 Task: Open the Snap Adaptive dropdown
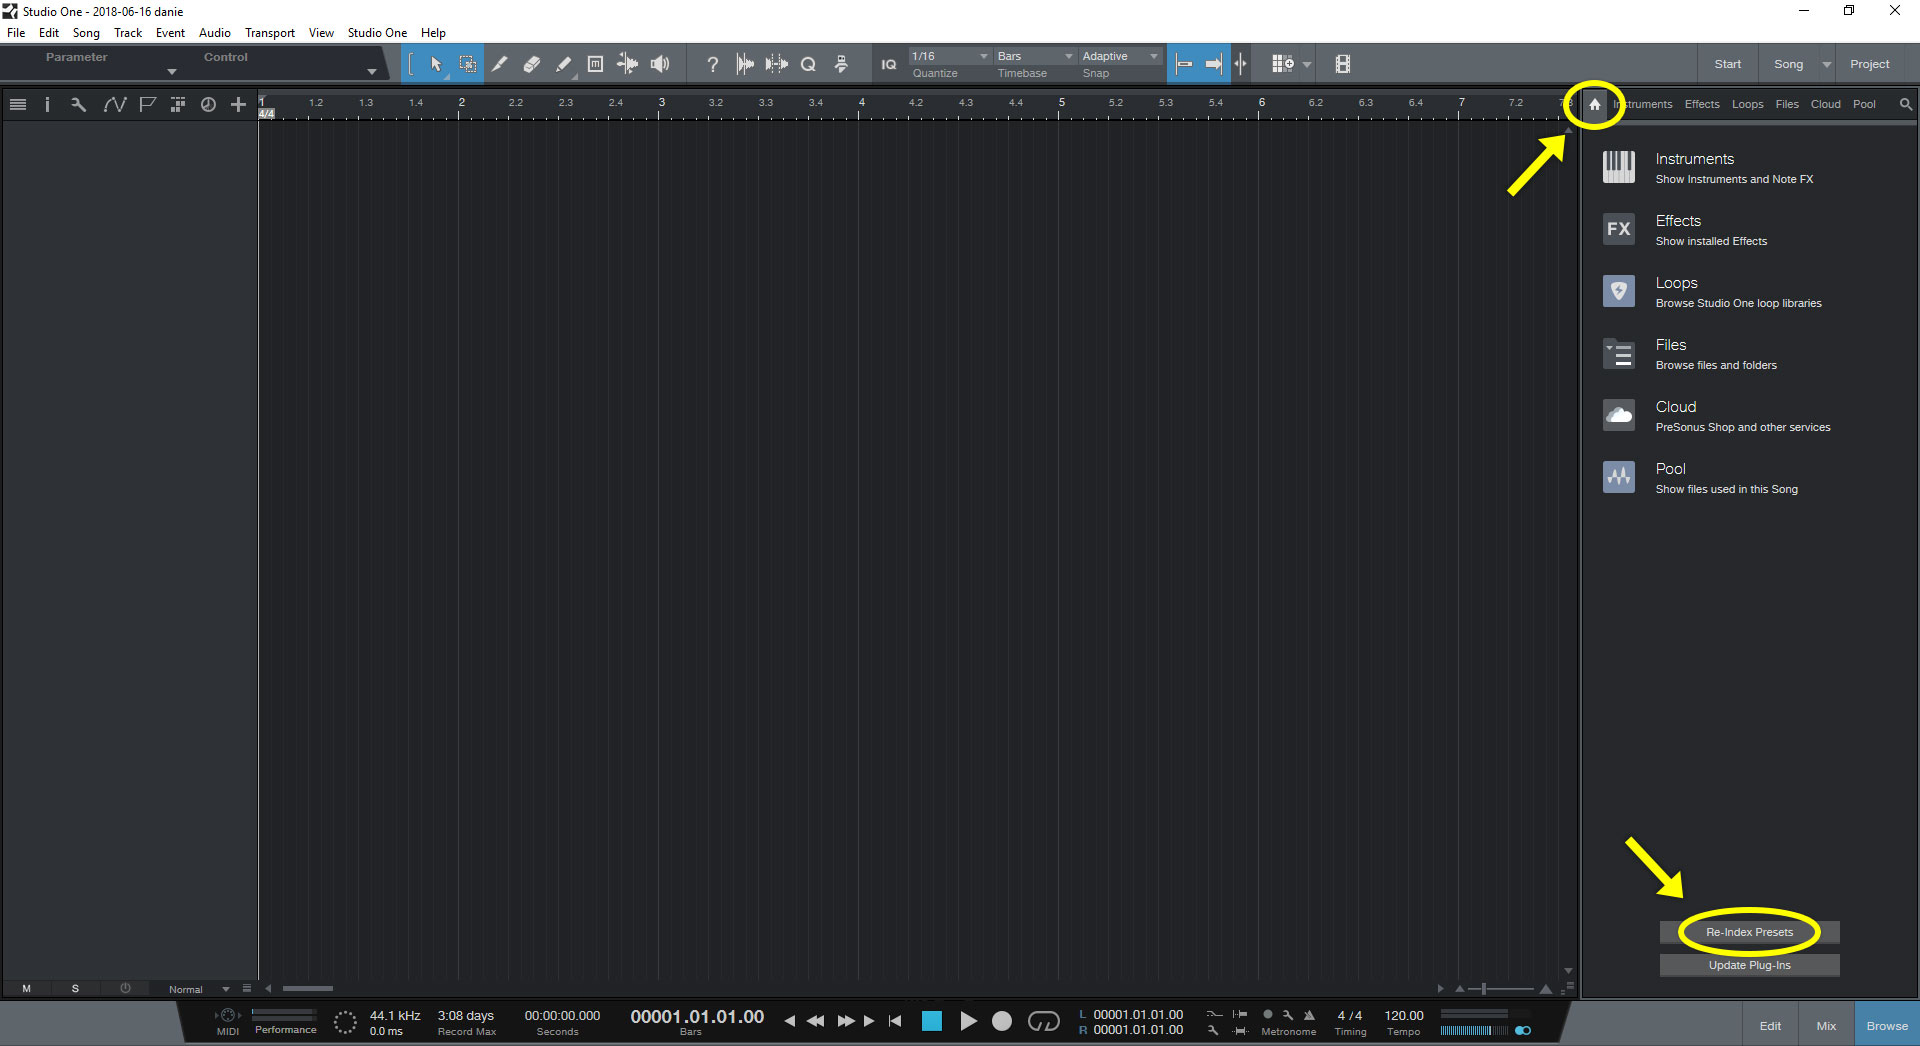[x=1119, y=56]
